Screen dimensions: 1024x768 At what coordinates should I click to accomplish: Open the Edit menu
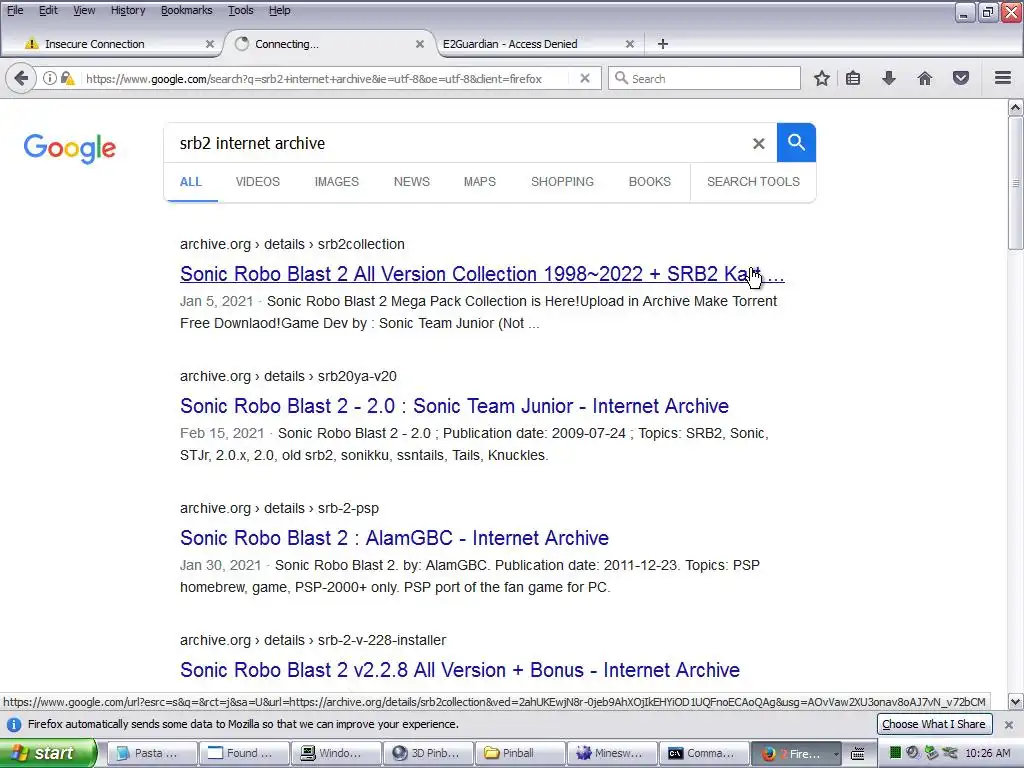pos(48,10)
